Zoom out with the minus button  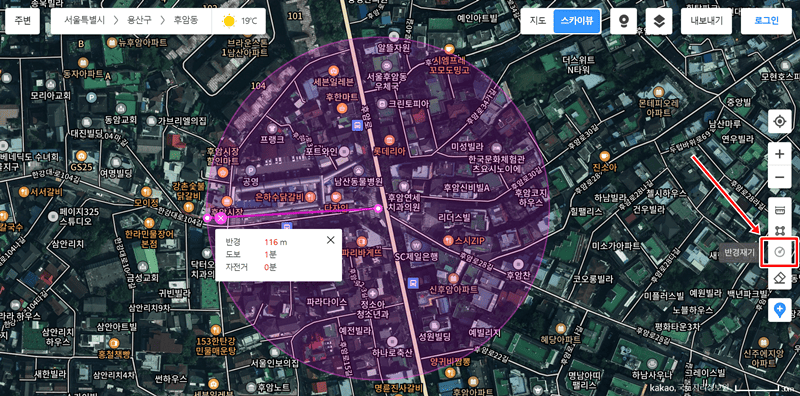780,177
